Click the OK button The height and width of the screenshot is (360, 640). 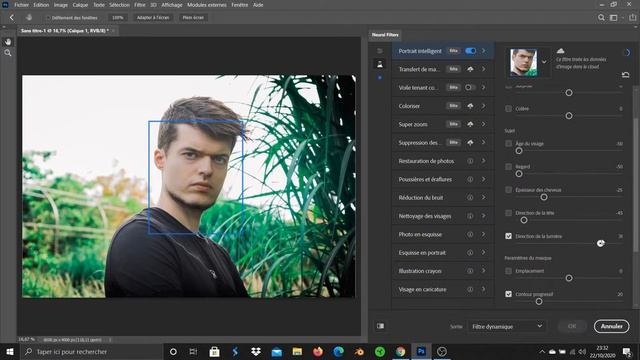572,326
